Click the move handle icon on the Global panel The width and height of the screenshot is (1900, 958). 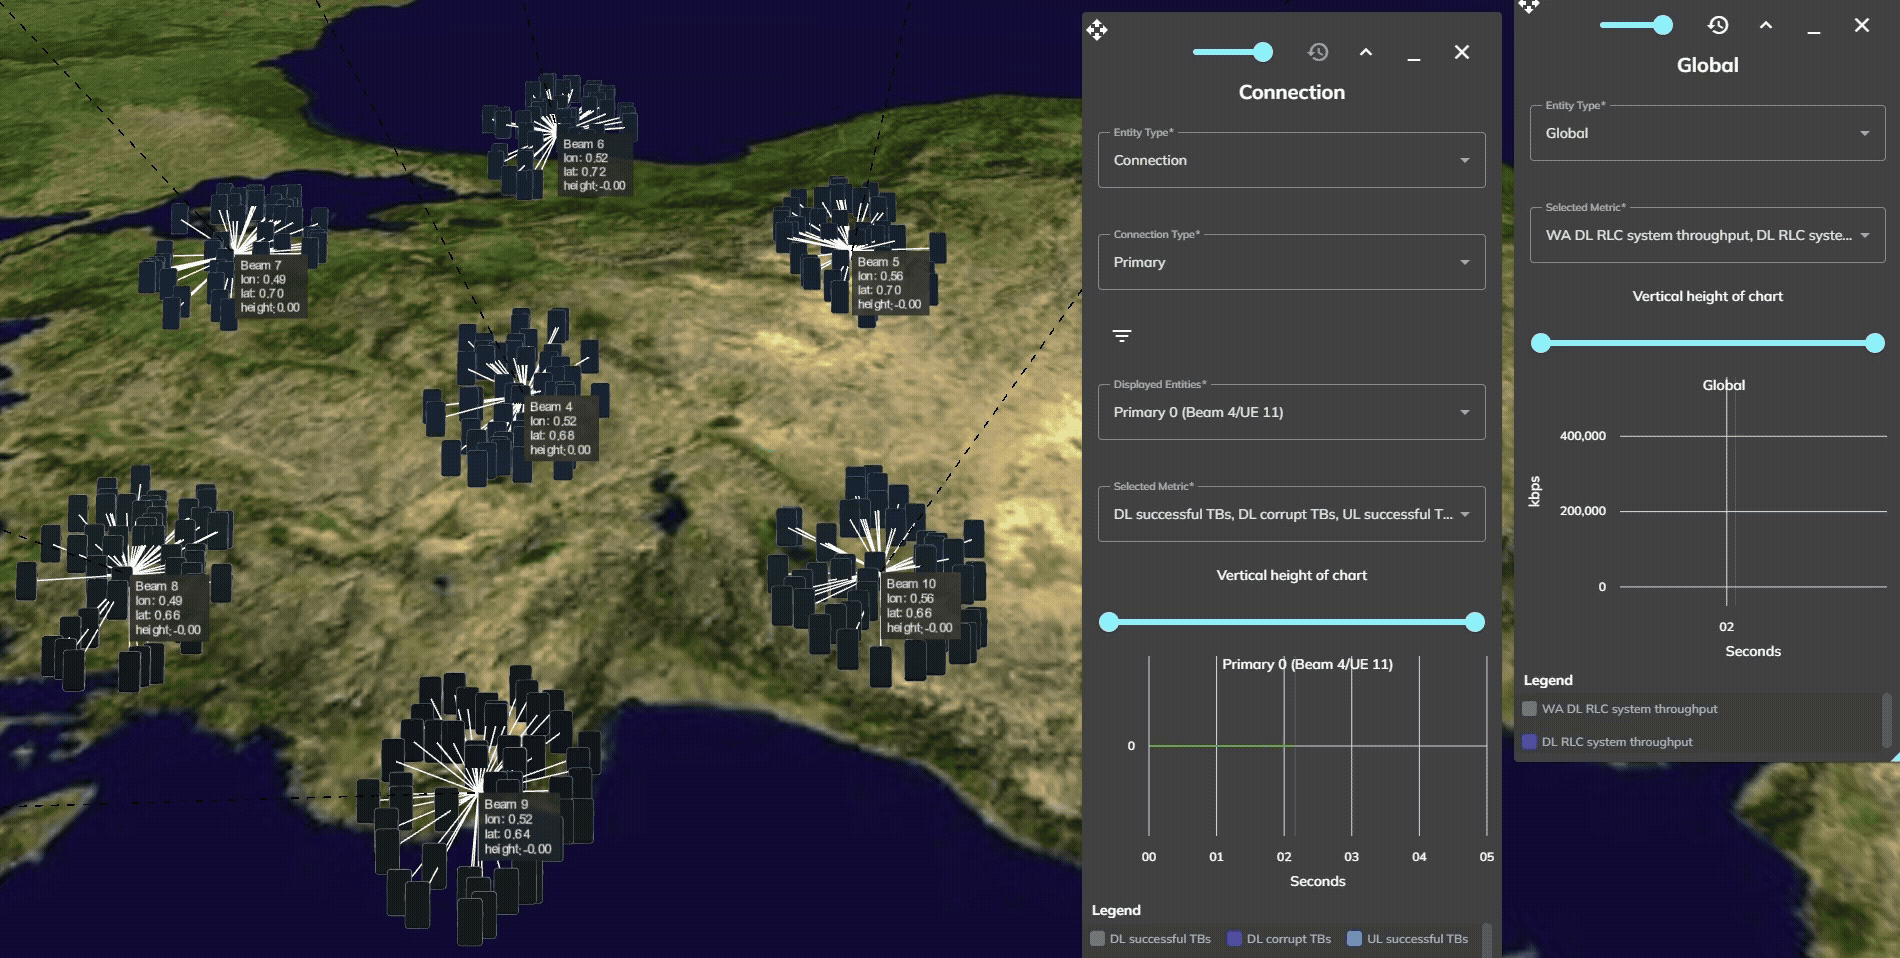click(1529, 8)
